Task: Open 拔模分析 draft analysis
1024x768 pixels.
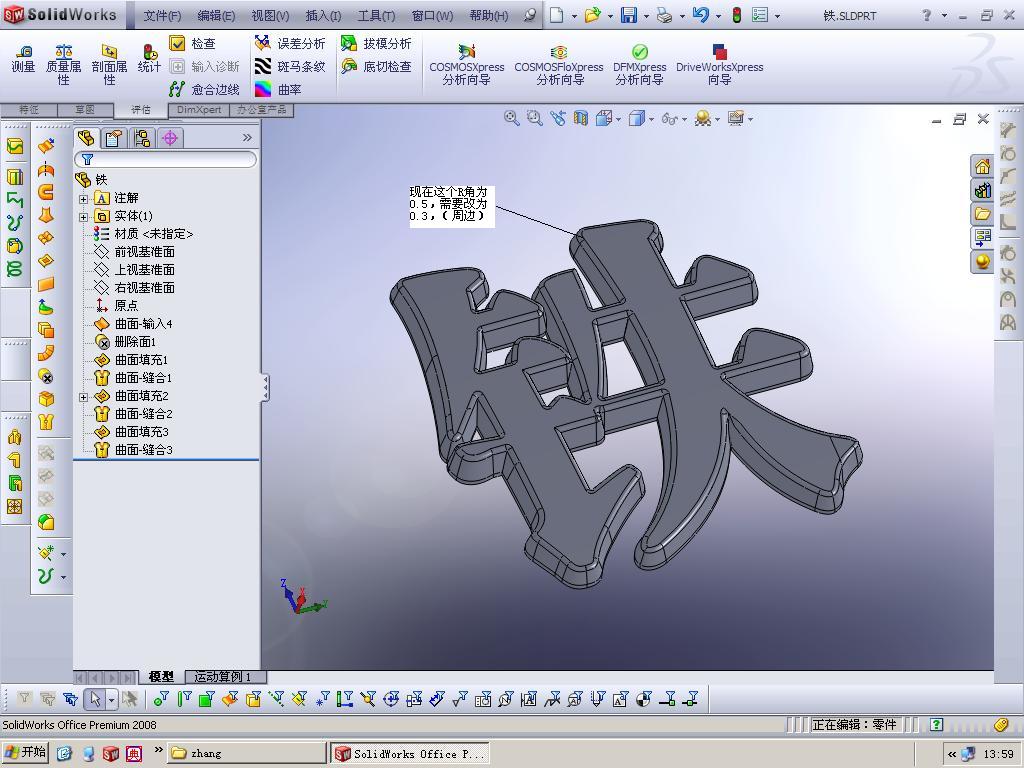Action: [376, 43]
